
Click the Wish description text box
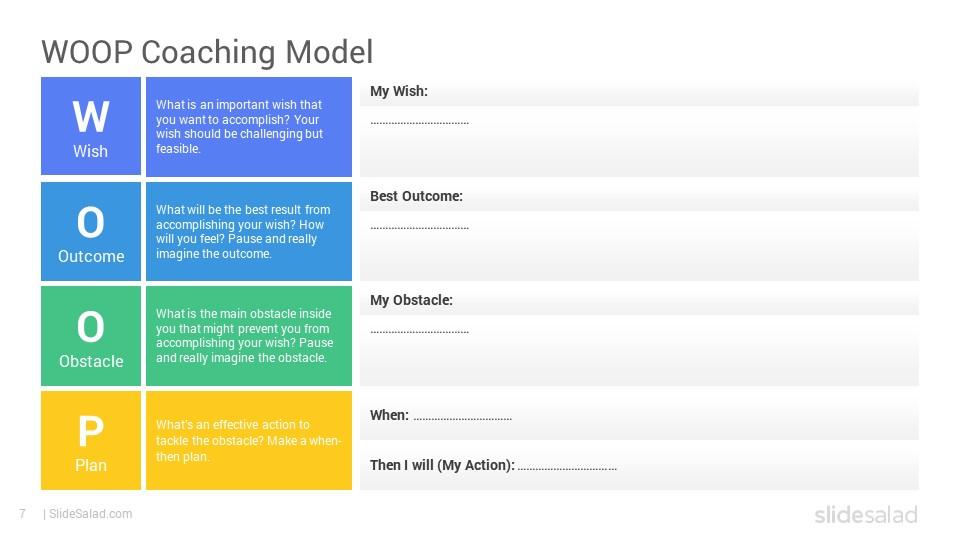pos(249,126)
